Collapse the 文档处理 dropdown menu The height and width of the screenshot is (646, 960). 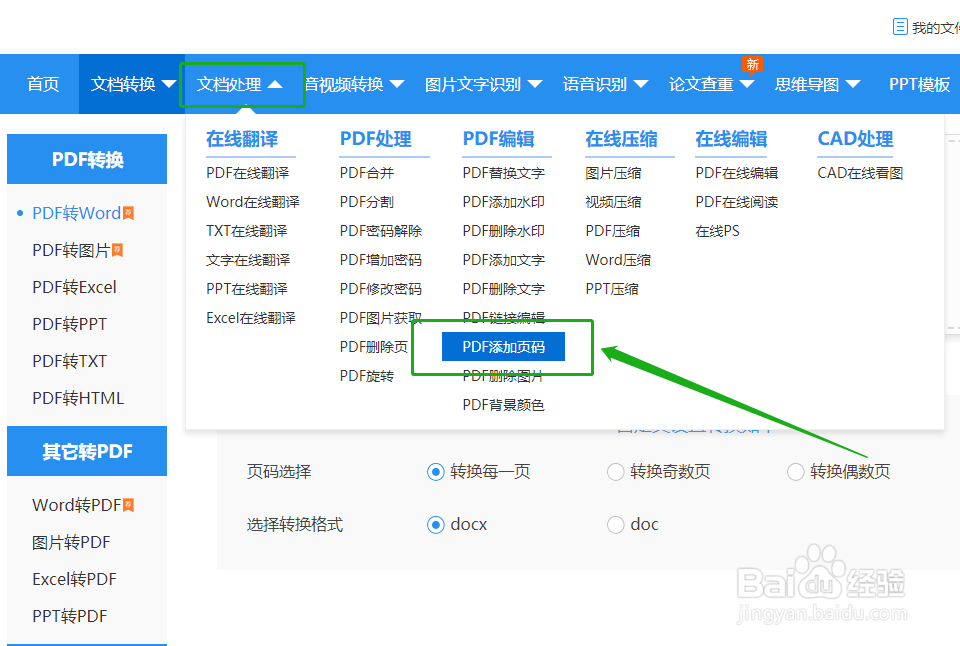tap(242, 84)
